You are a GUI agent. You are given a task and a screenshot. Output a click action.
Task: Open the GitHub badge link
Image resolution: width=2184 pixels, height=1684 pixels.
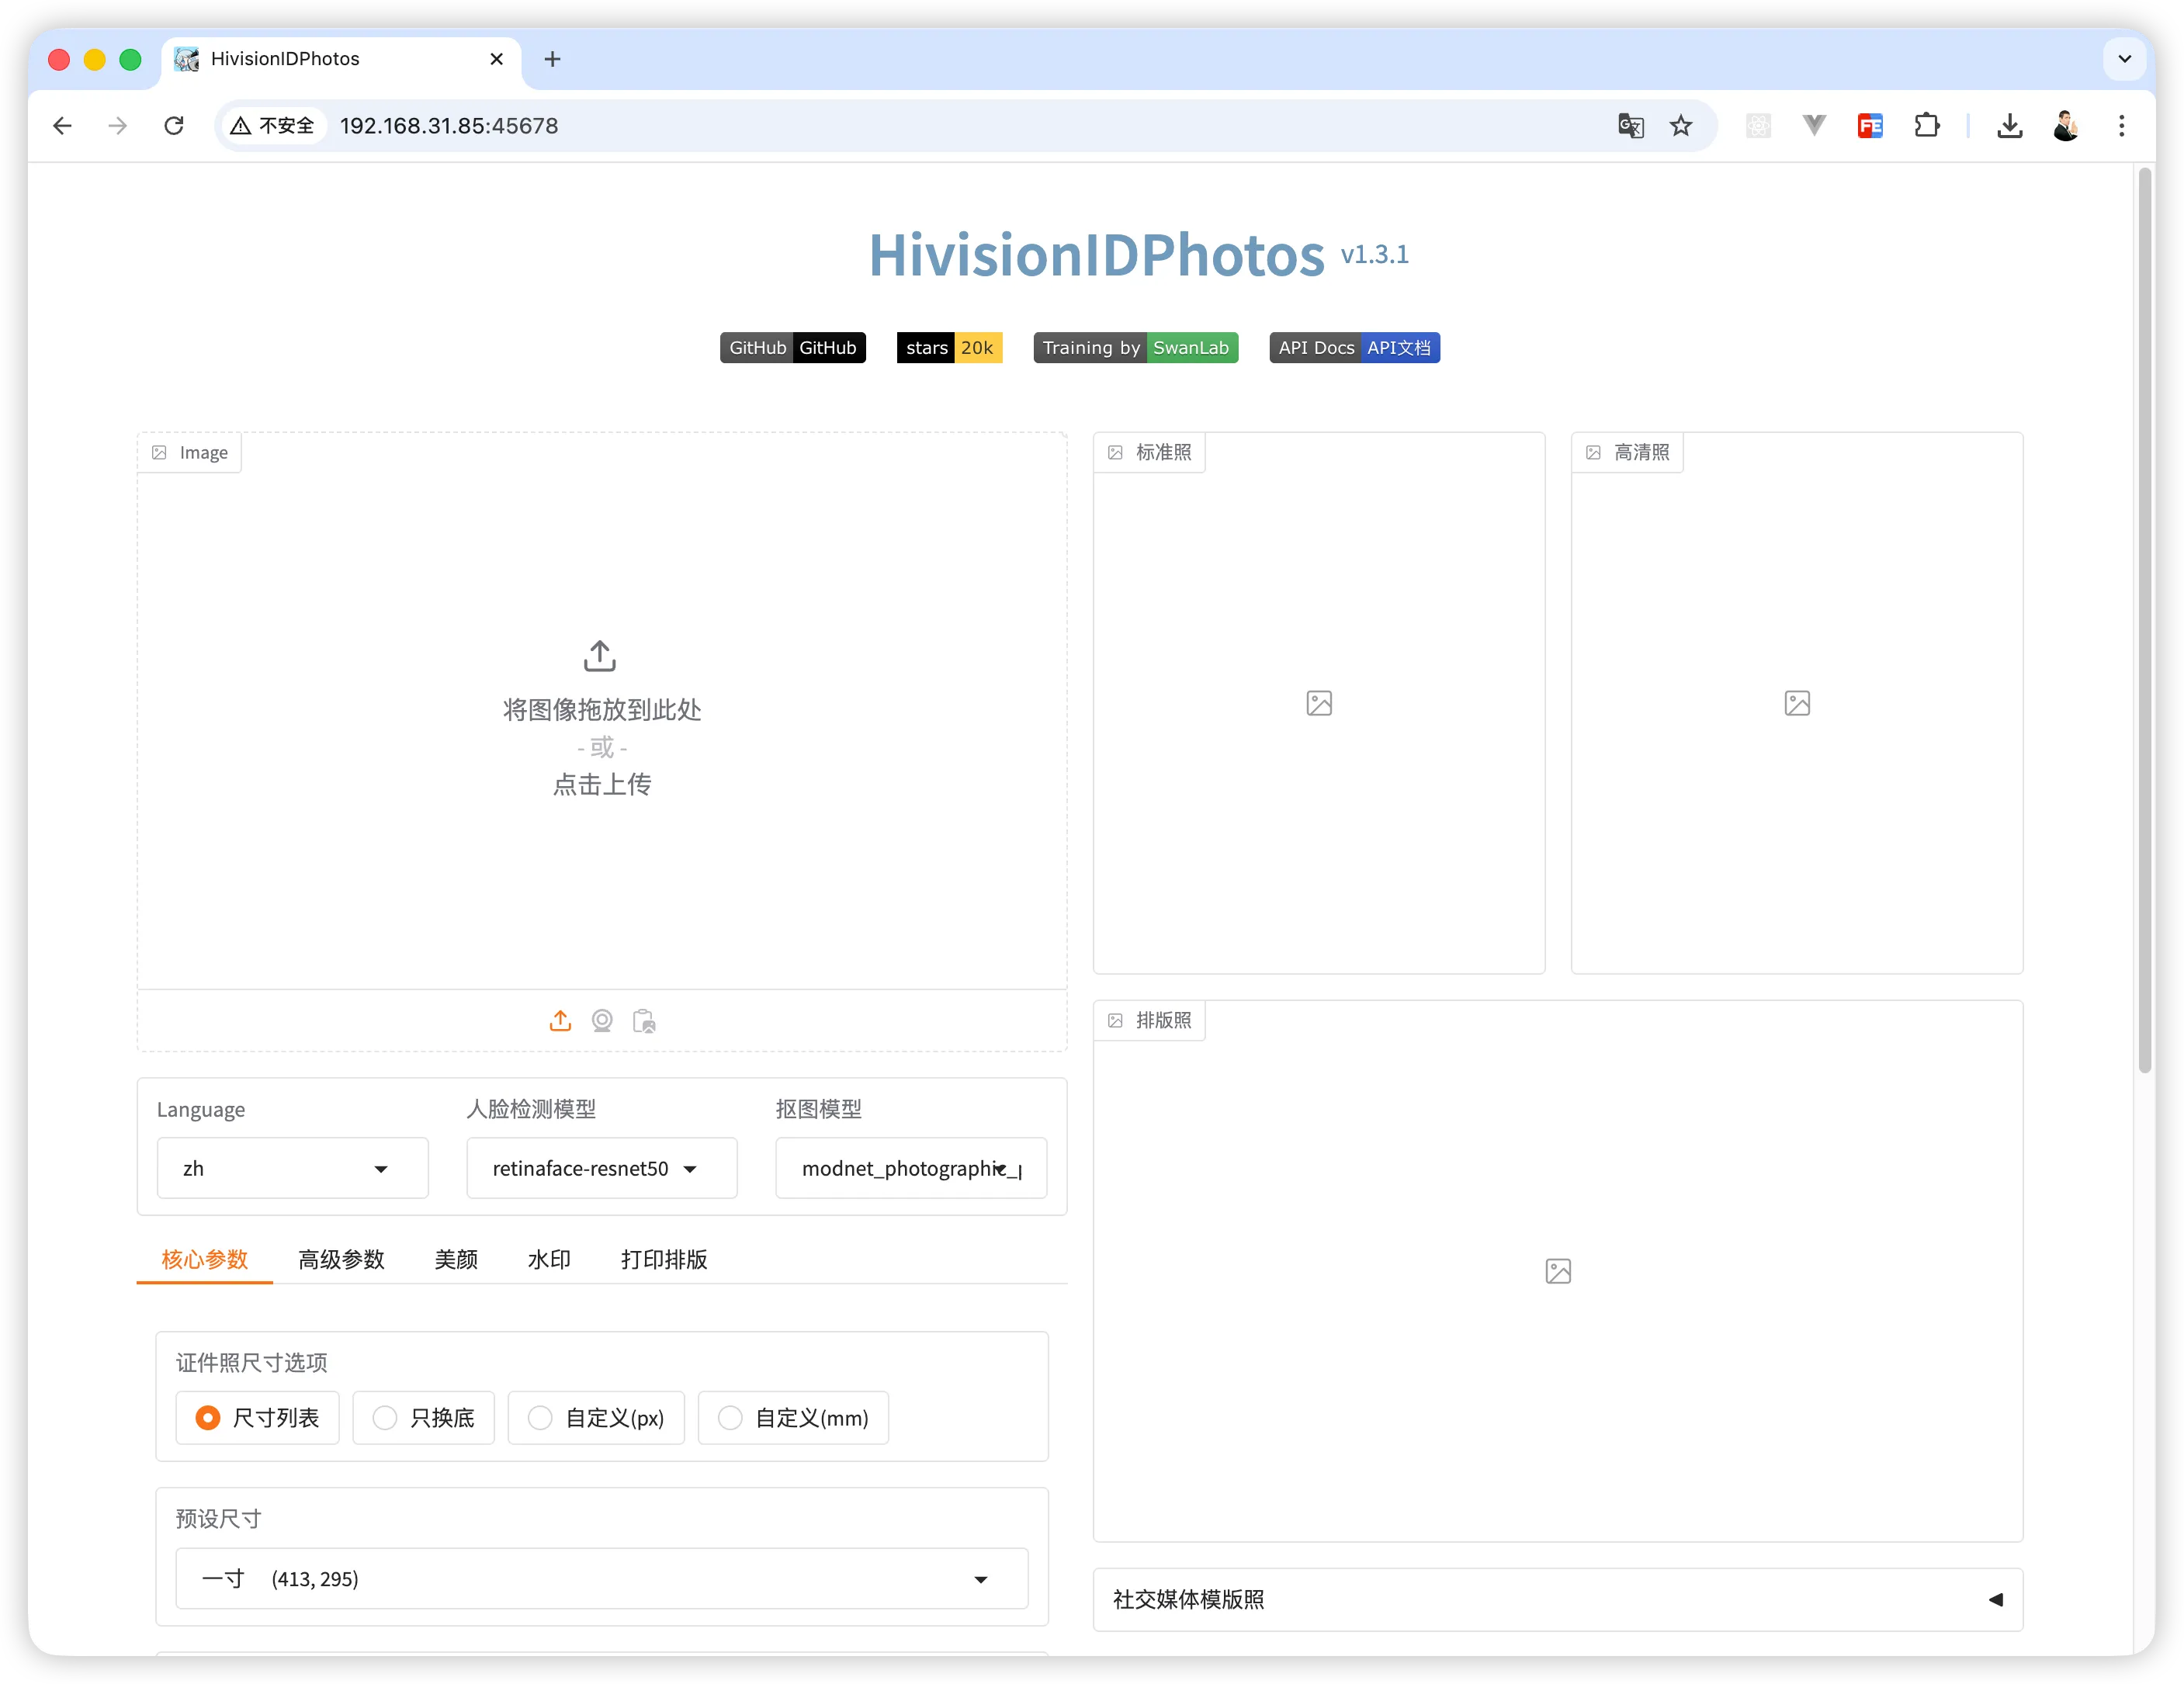[793, 347]
